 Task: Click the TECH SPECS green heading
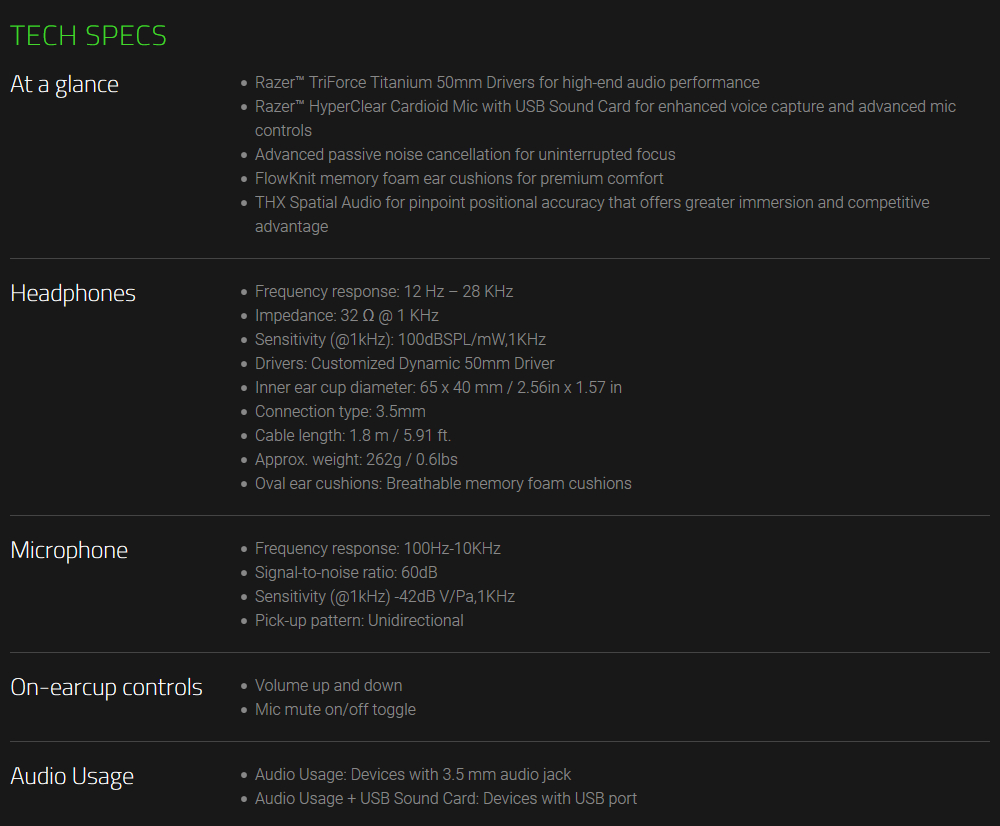[88, 36]
